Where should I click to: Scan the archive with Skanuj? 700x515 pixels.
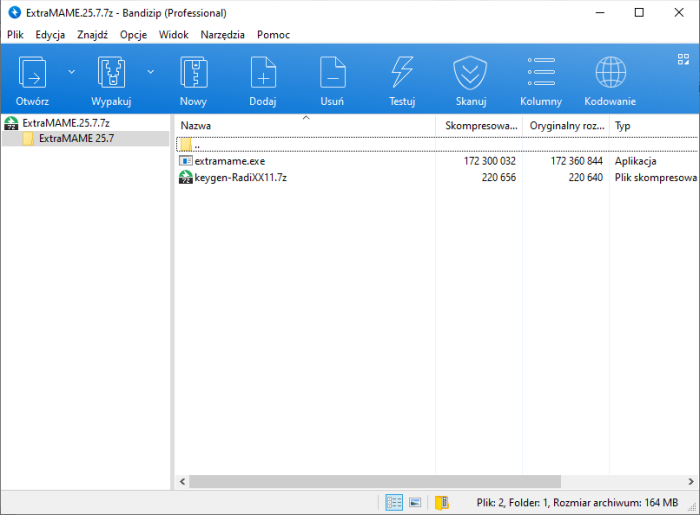coord(471,72)
